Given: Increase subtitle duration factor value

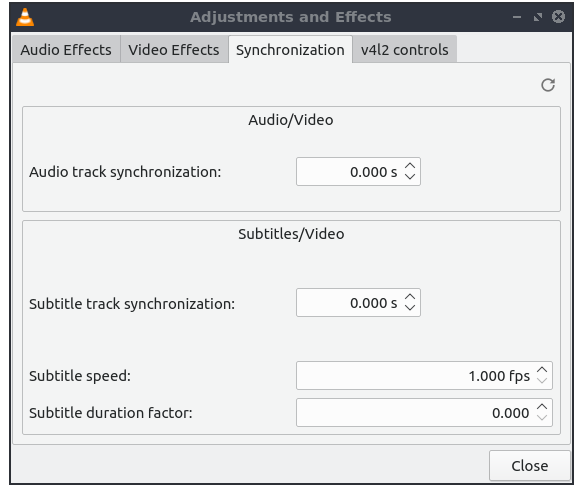Looking at the screenshot, I should tap(542, 407).
